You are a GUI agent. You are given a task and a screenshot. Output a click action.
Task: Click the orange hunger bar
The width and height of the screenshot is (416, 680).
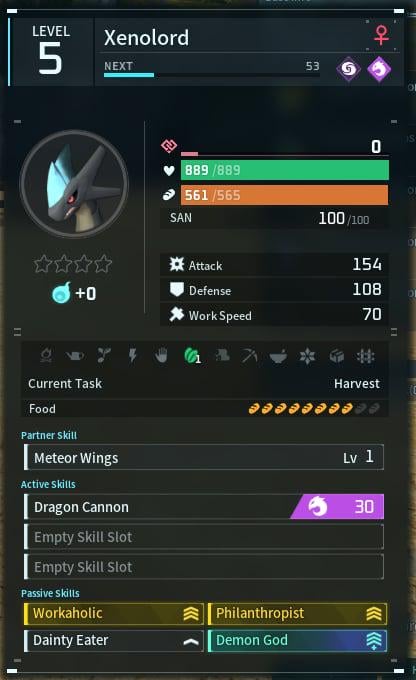pos(285,195)
